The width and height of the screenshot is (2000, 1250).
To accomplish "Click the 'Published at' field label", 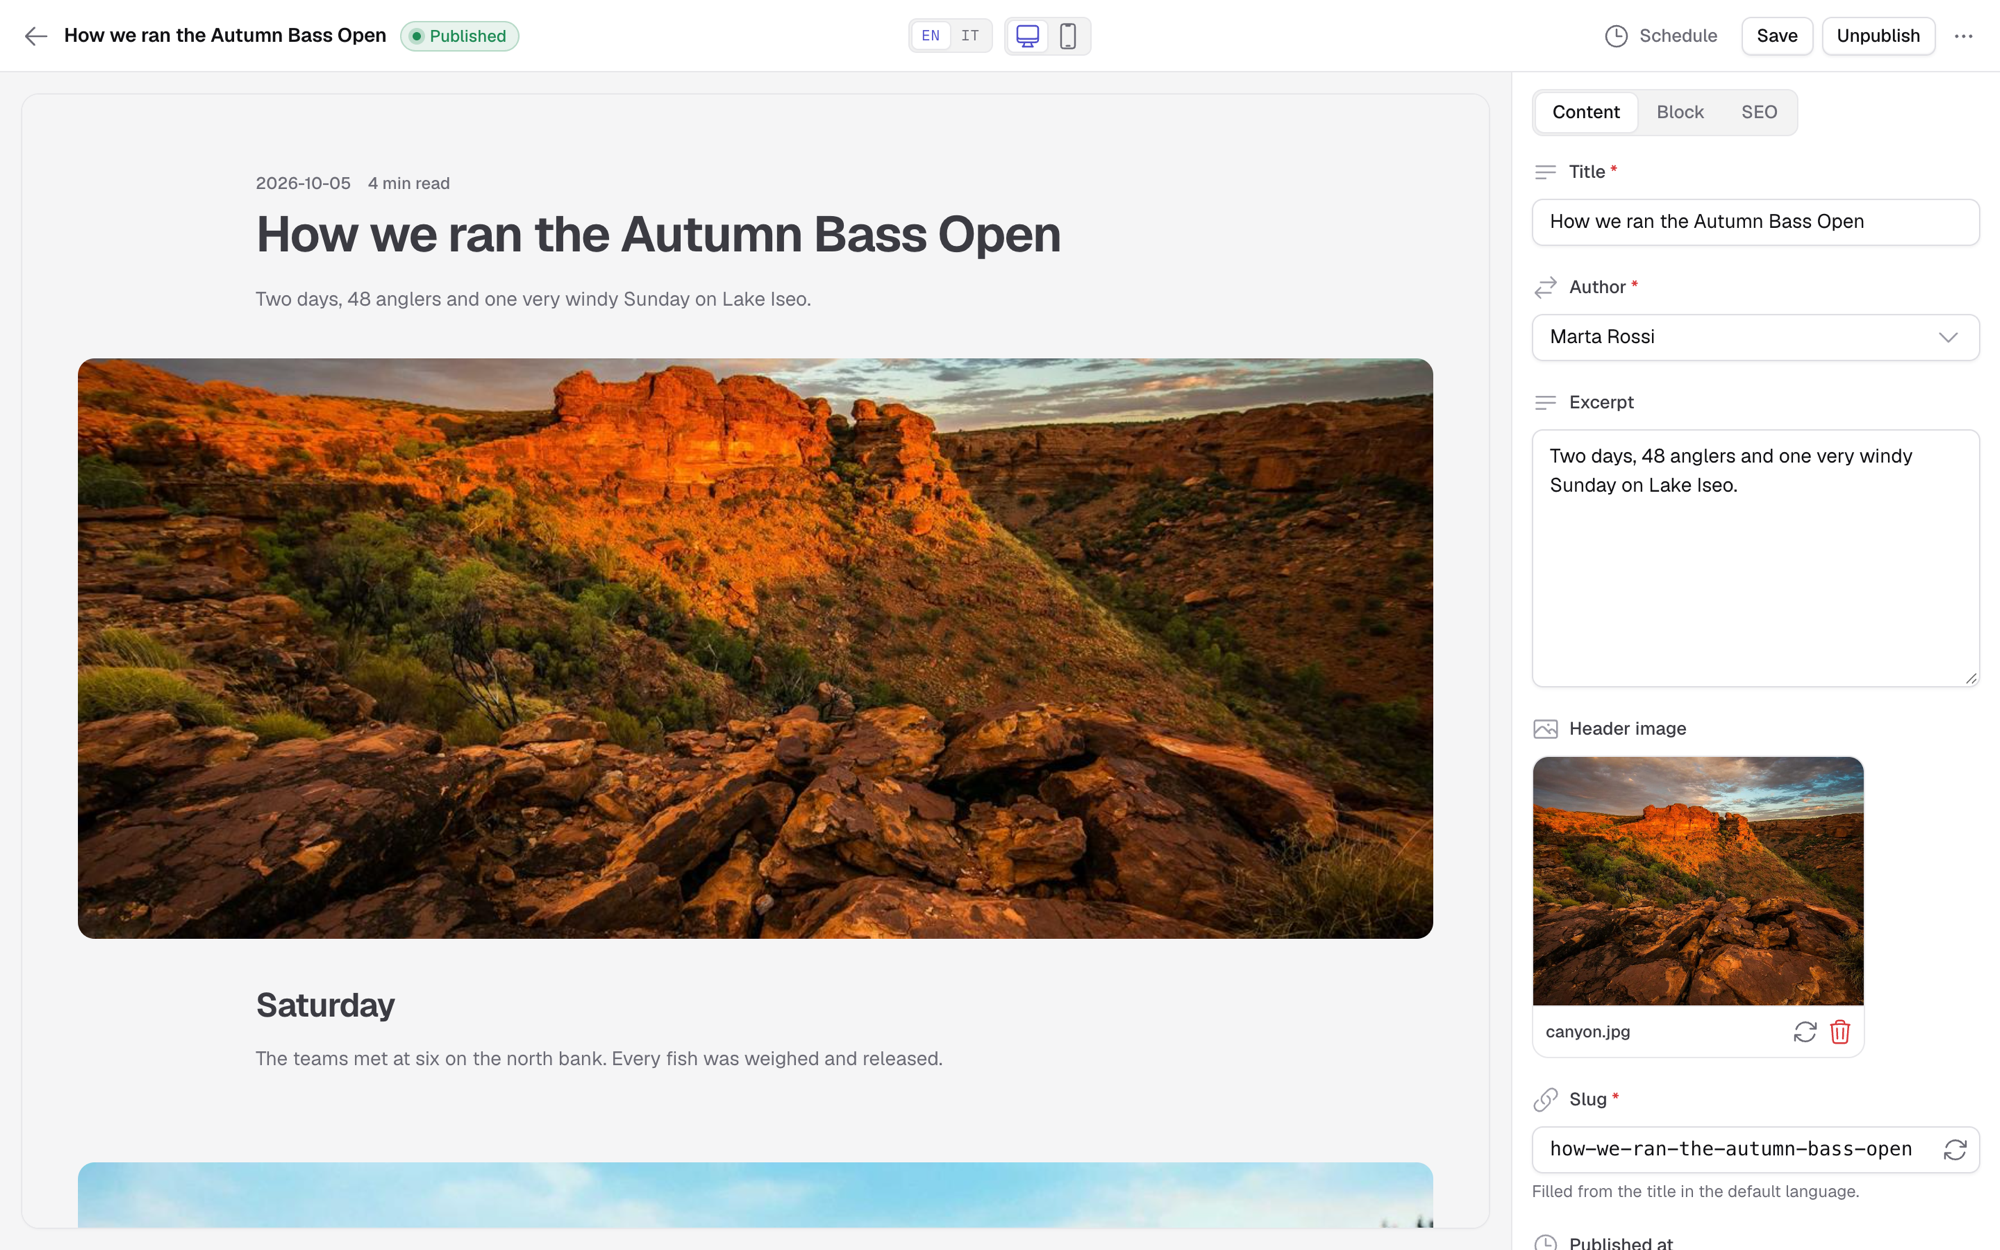I will pyautogui.click(x=1621, y=1243).
